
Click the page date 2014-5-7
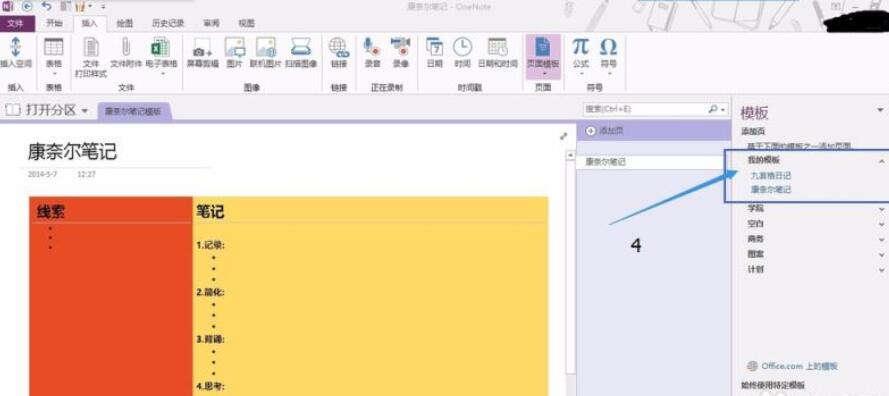[43, 174]
